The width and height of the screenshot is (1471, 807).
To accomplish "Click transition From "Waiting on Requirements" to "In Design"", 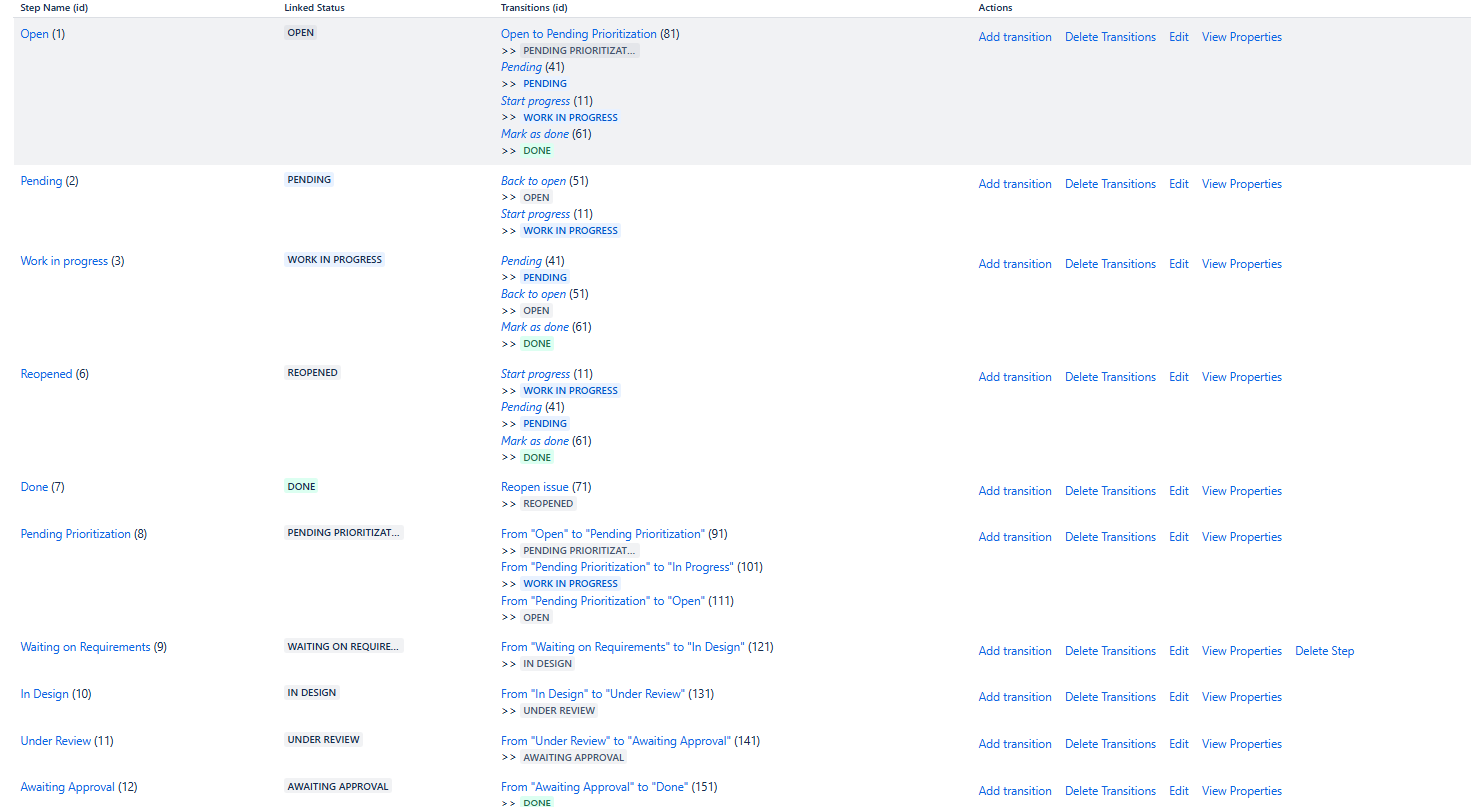I will 623,647.
